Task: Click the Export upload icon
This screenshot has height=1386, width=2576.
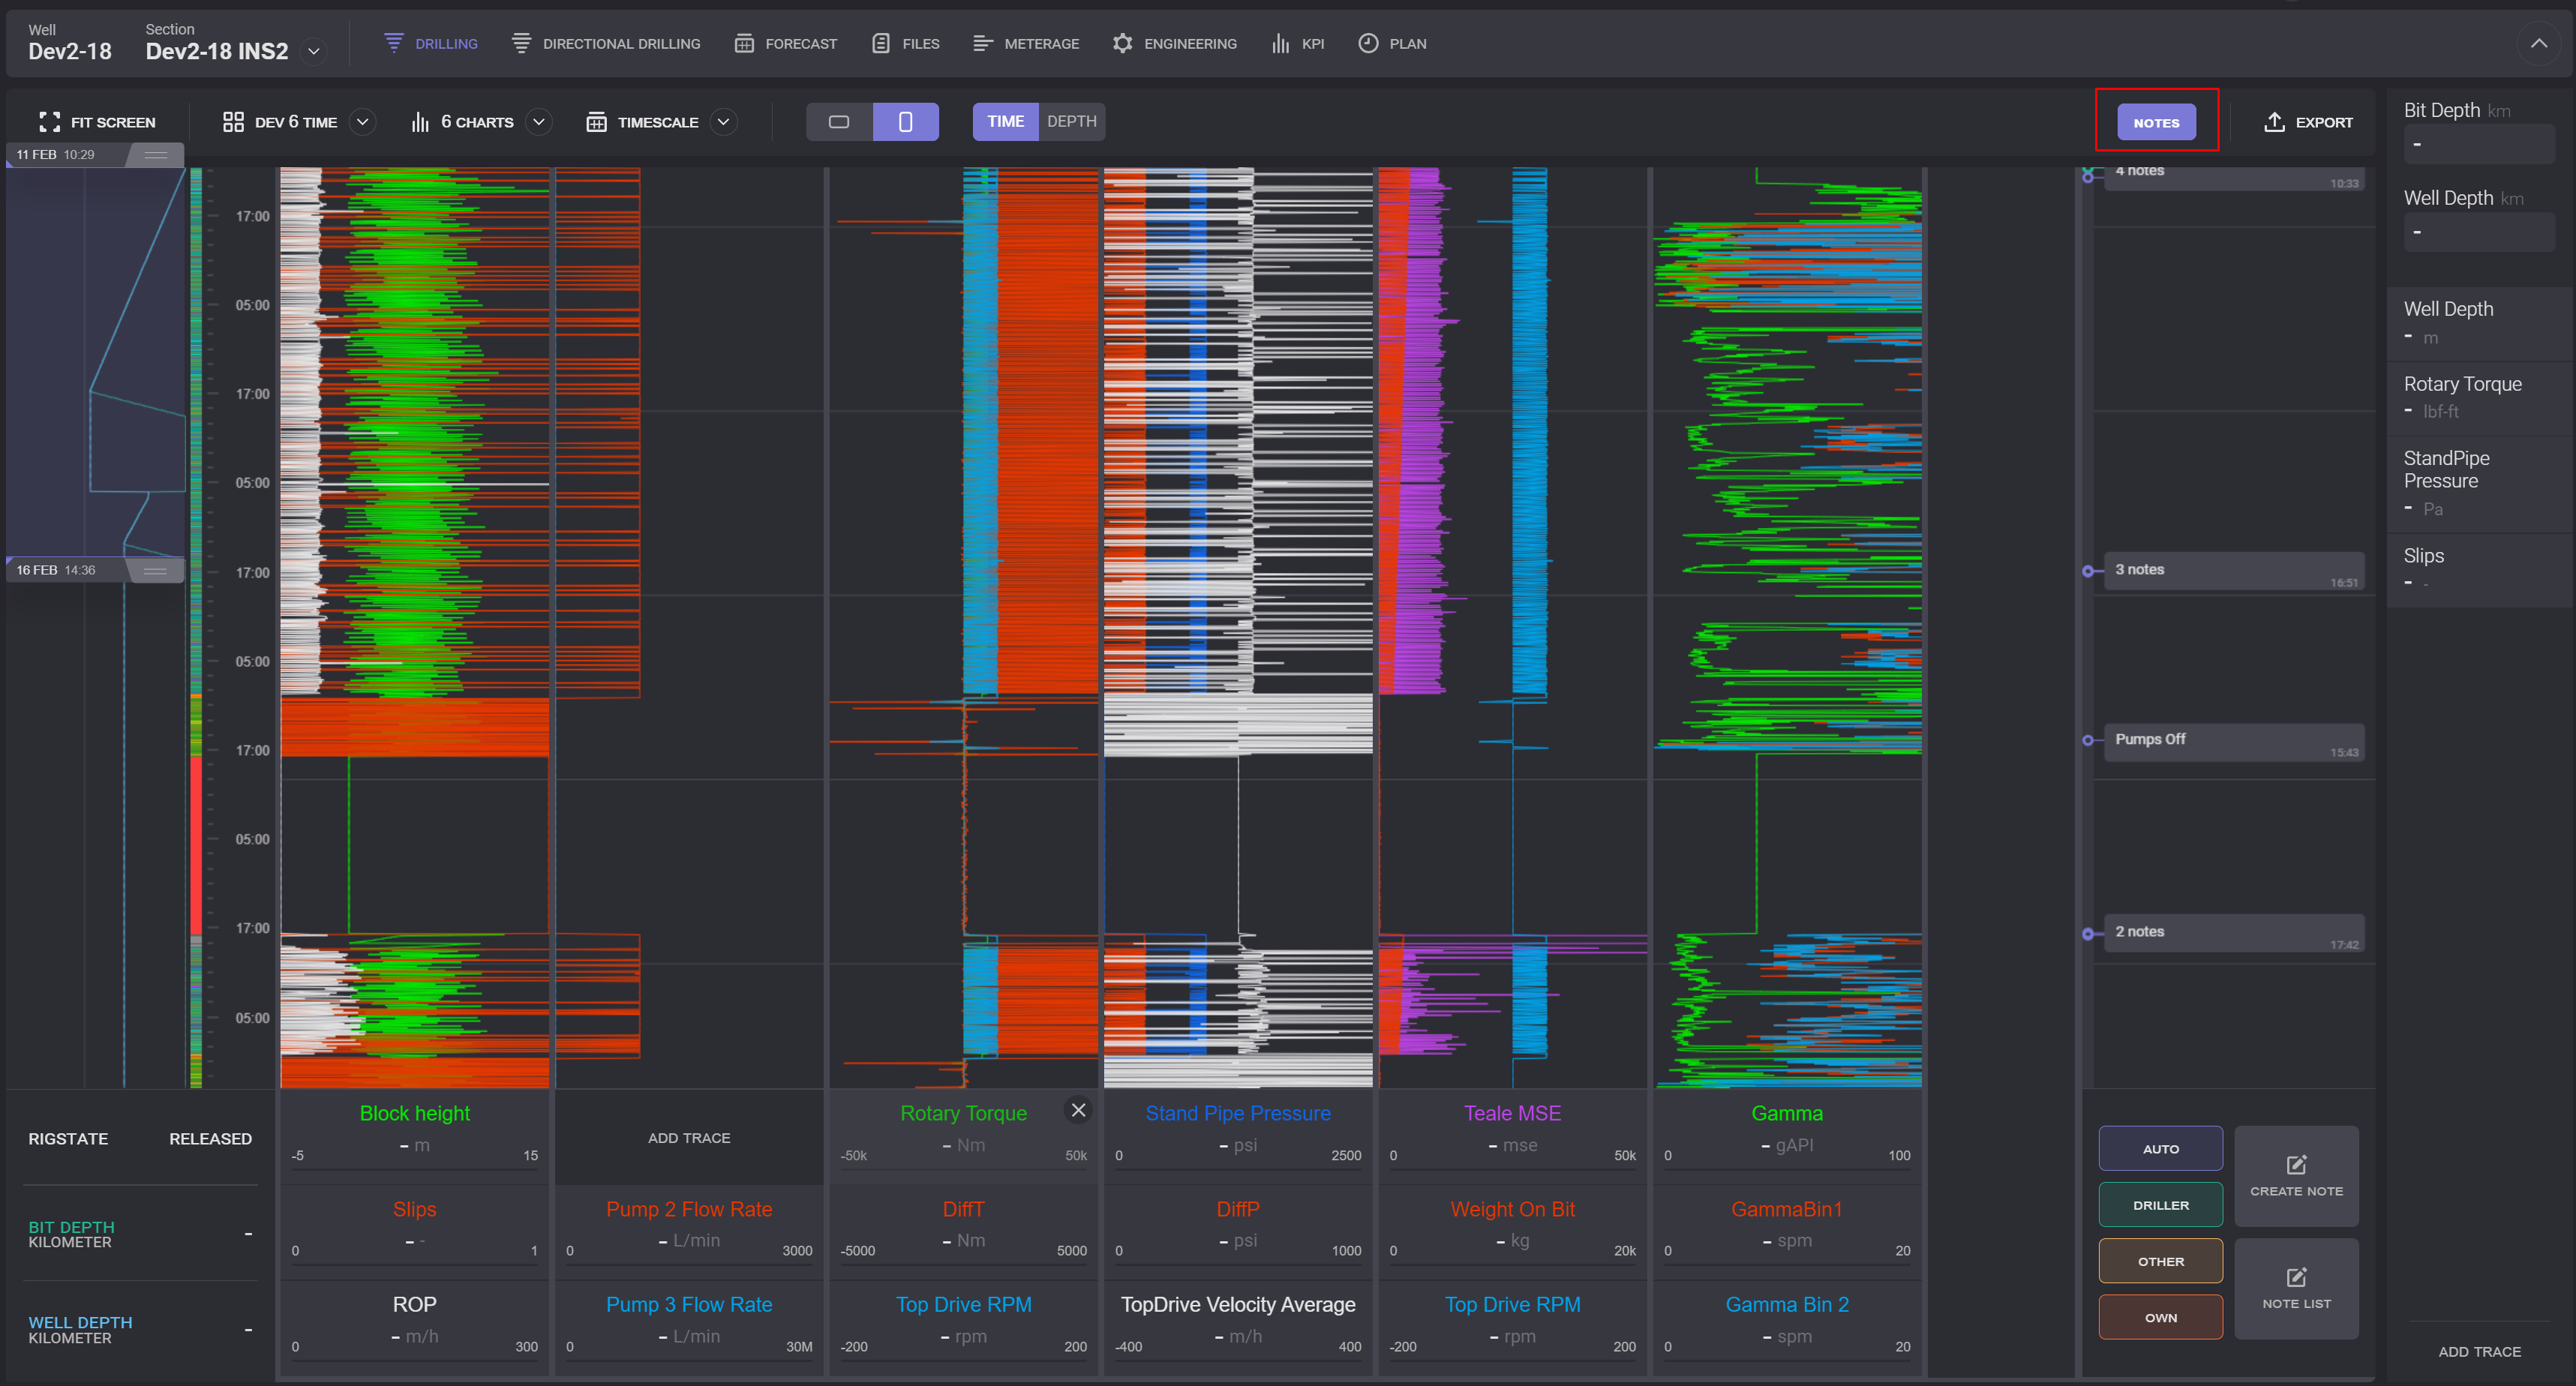Action: (2274, 122)
